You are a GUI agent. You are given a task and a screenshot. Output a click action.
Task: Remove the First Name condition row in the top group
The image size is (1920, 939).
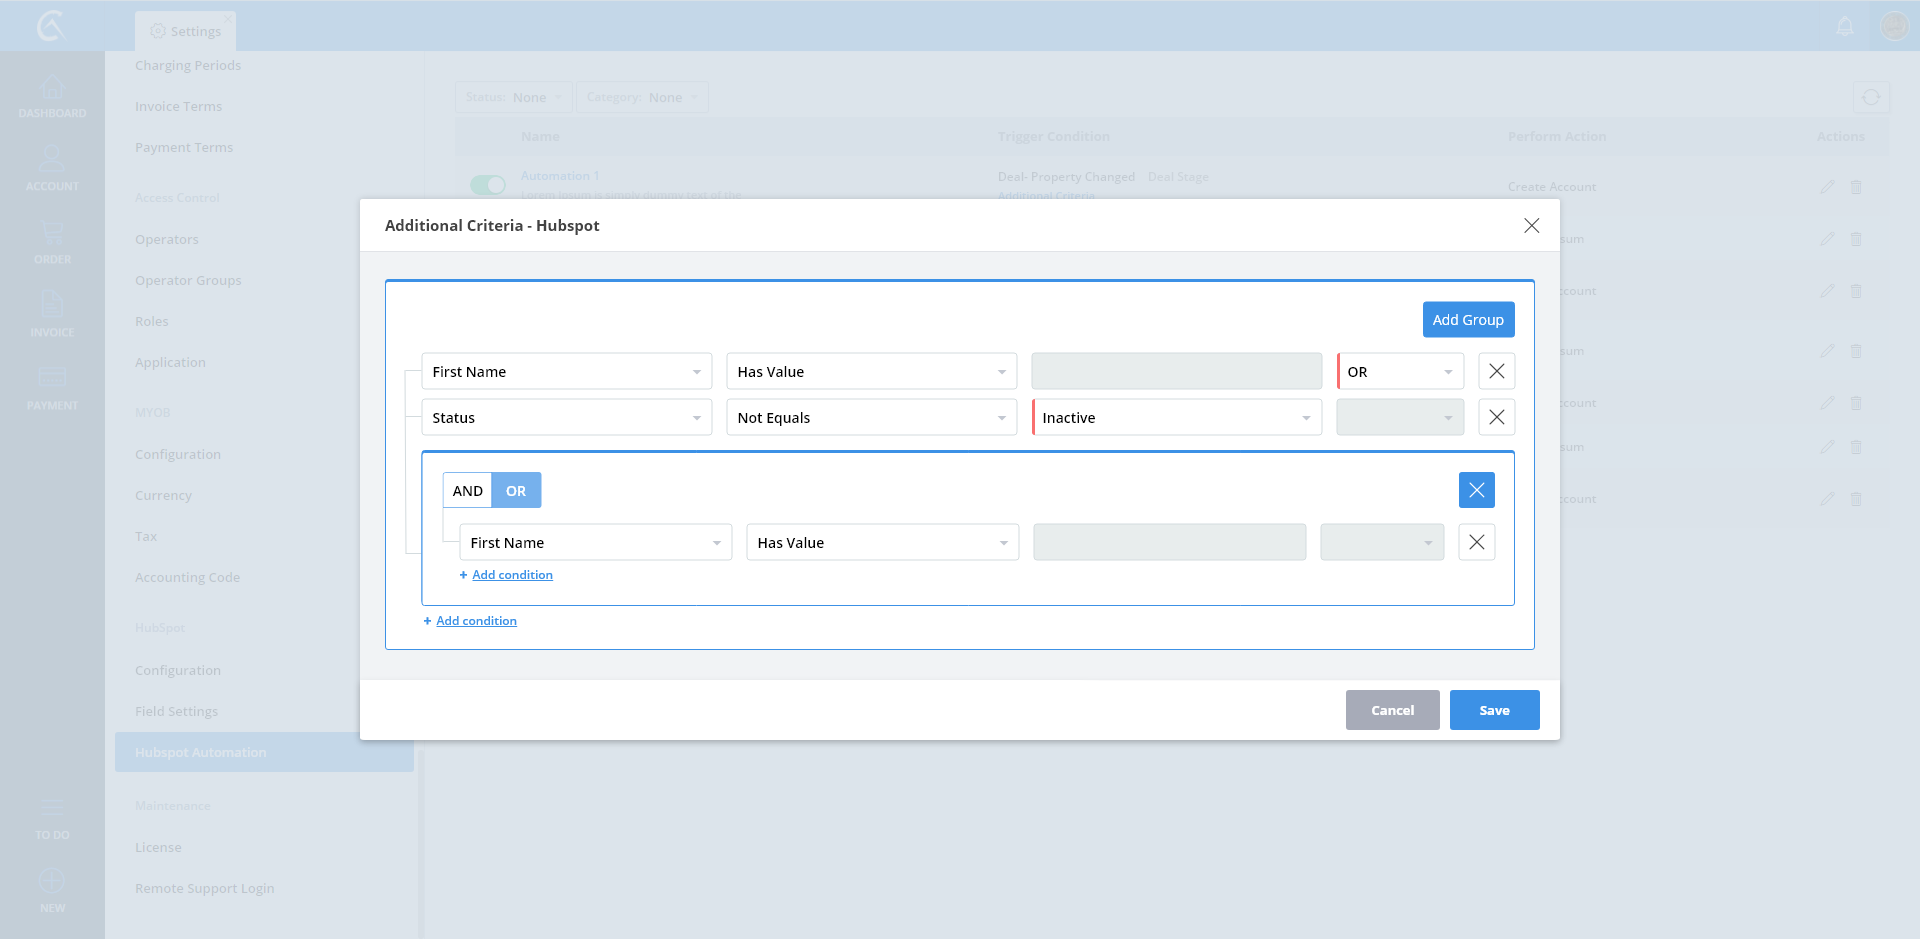pos(1496,371)
